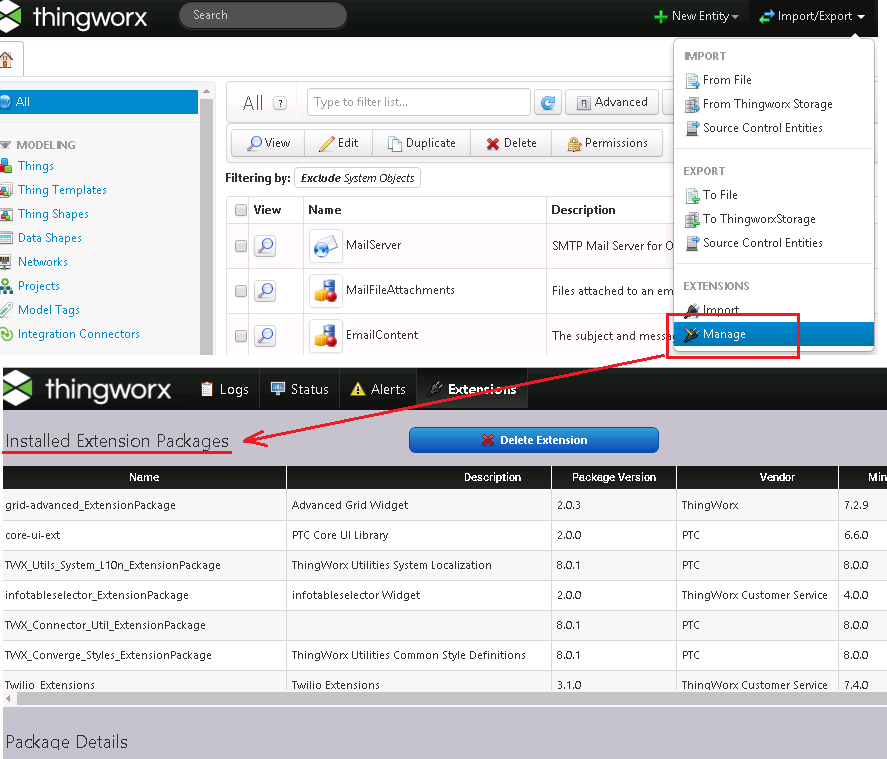
Task: Open the New Entity dropdown arrow
Action: (x=735, y=17)
